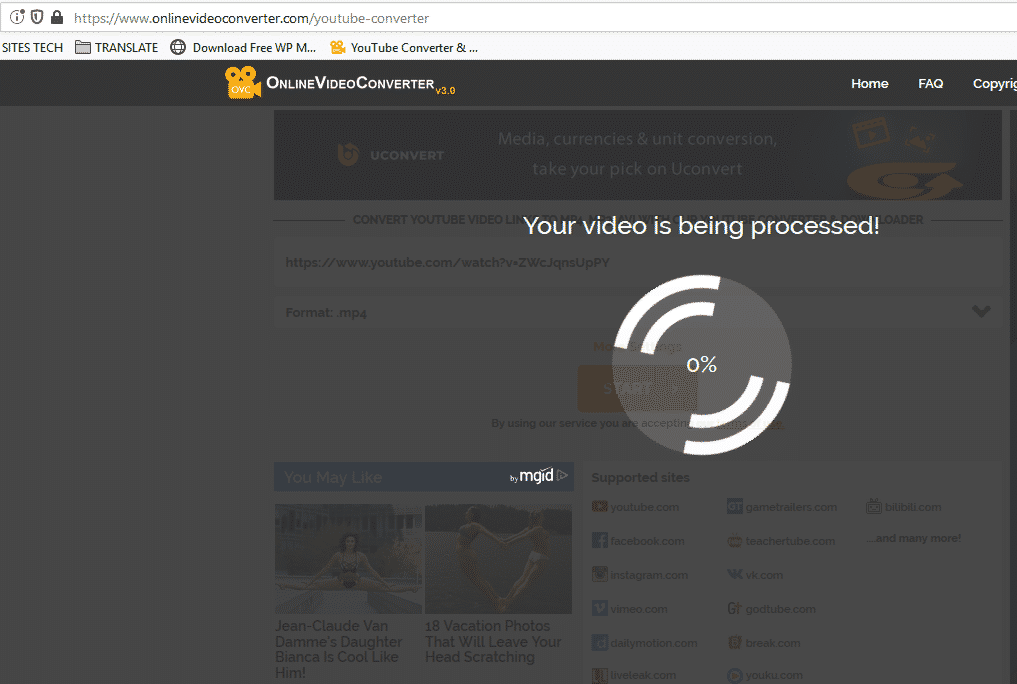The width and height of the screenshot is (1017, 684).
Task: Click the facebook.com supported site text
Action: coord(647,541)
